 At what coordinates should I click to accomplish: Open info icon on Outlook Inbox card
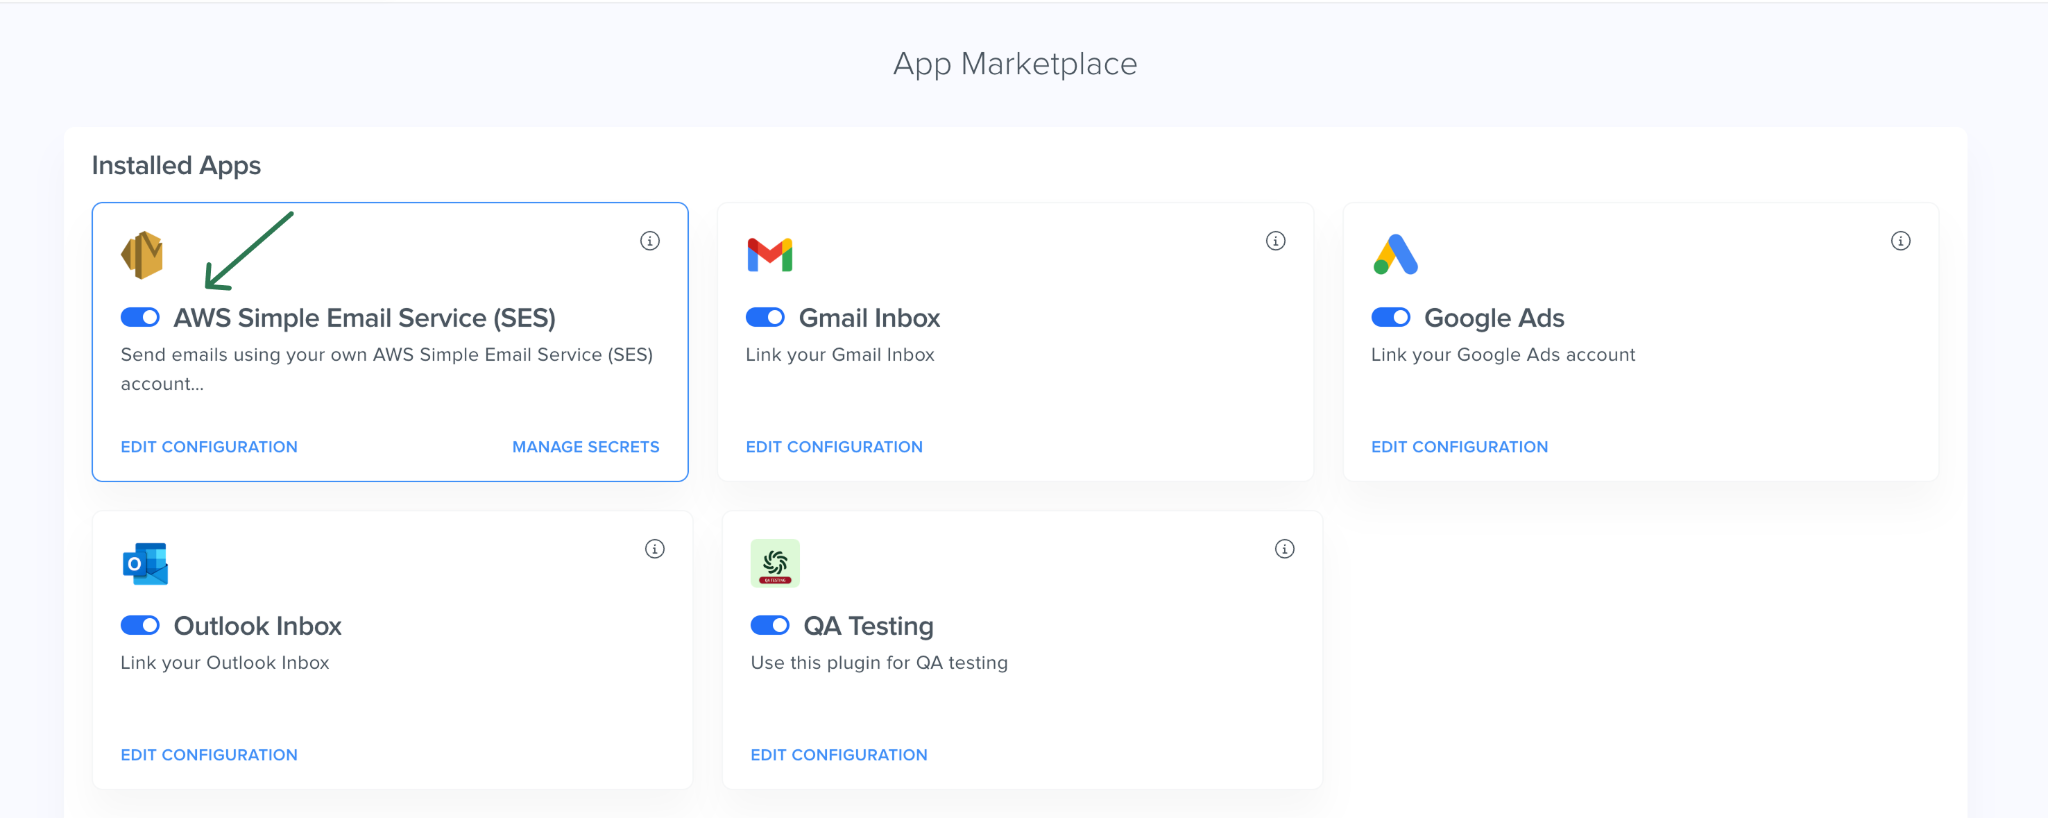pyautogui.click(x=655, y=549)
